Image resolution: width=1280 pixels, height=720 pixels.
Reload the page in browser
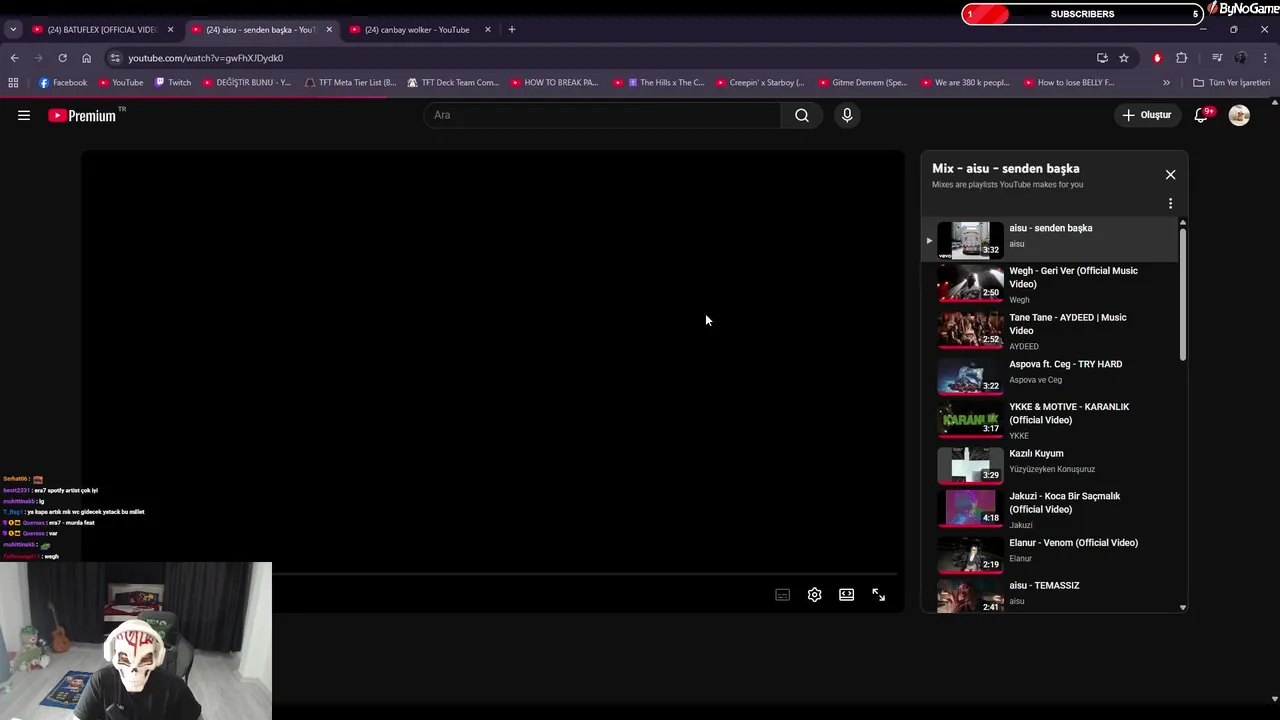point(62,58)
